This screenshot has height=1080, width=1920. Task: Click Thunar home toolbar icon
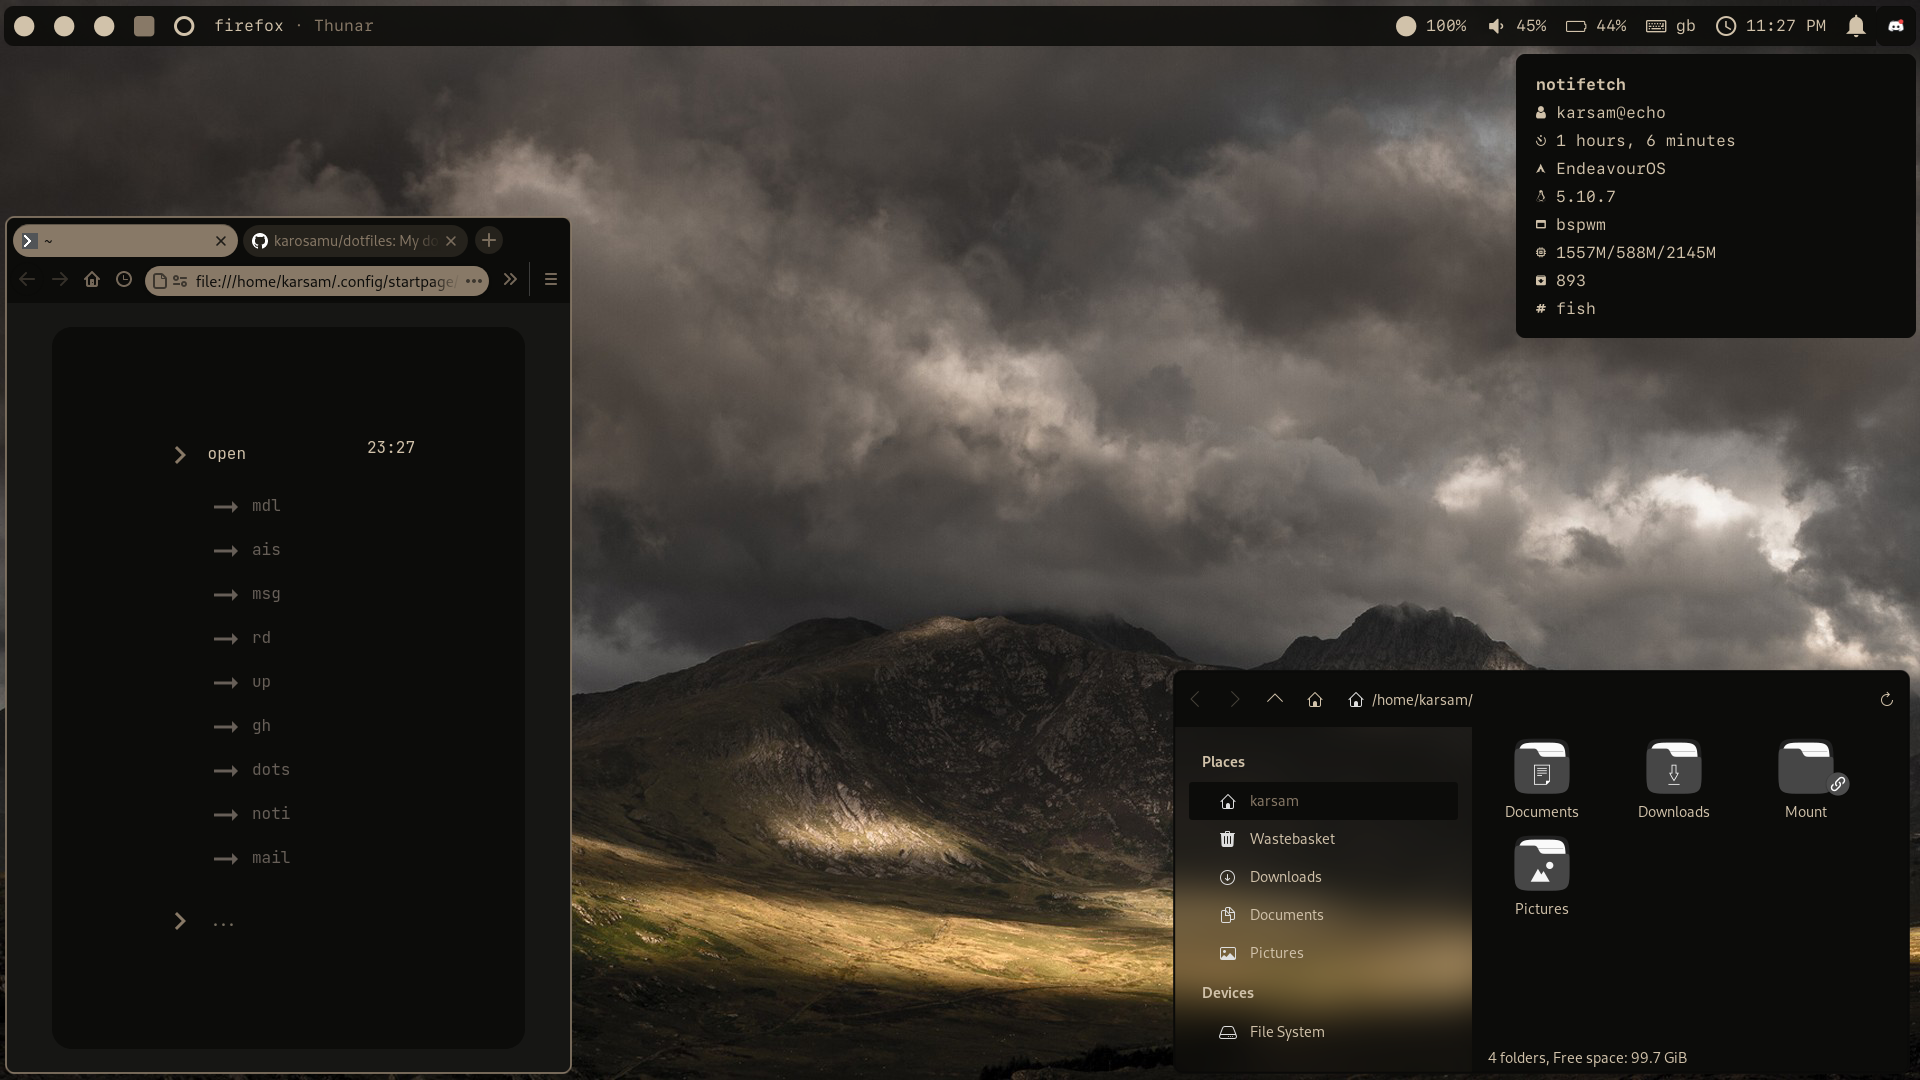1315,700
